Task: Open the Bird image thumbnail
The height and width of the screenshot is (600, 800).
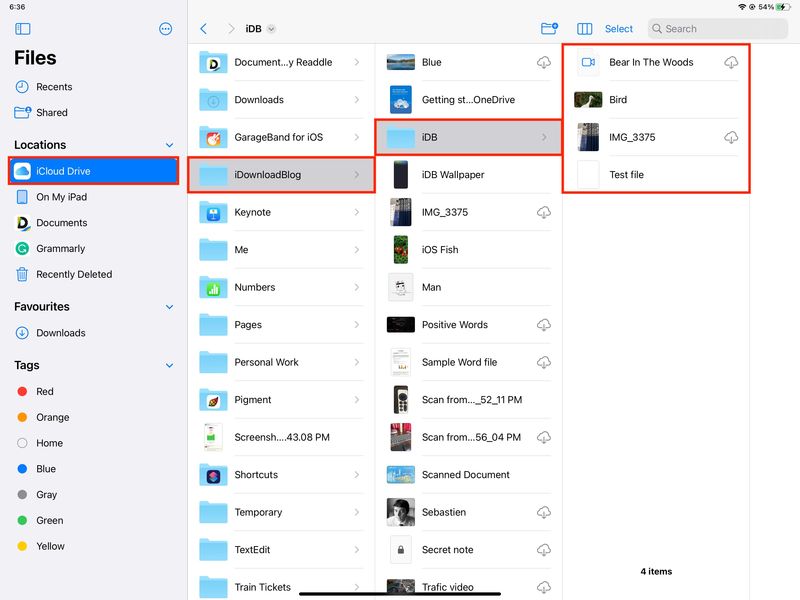Action: [x=588, y=99]
